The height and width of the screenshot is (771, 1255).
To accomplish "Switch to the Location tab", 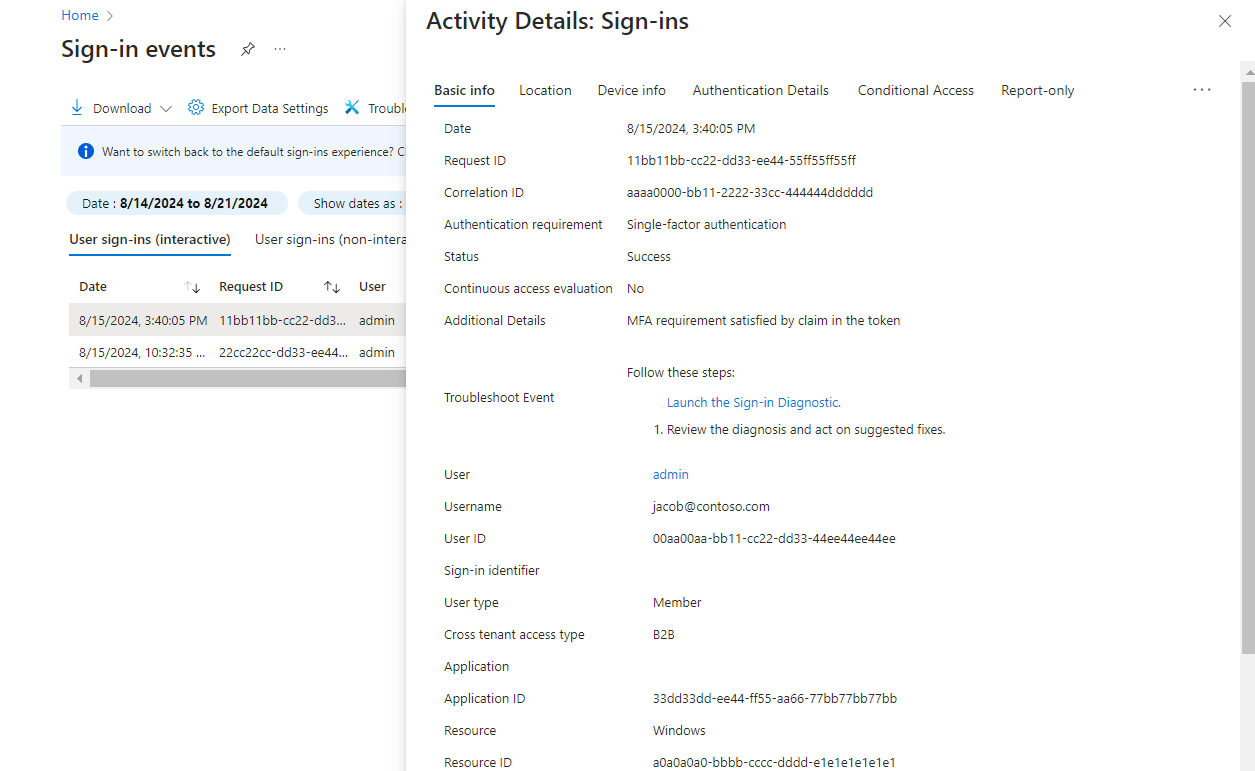I will click(x=545, y=90).
